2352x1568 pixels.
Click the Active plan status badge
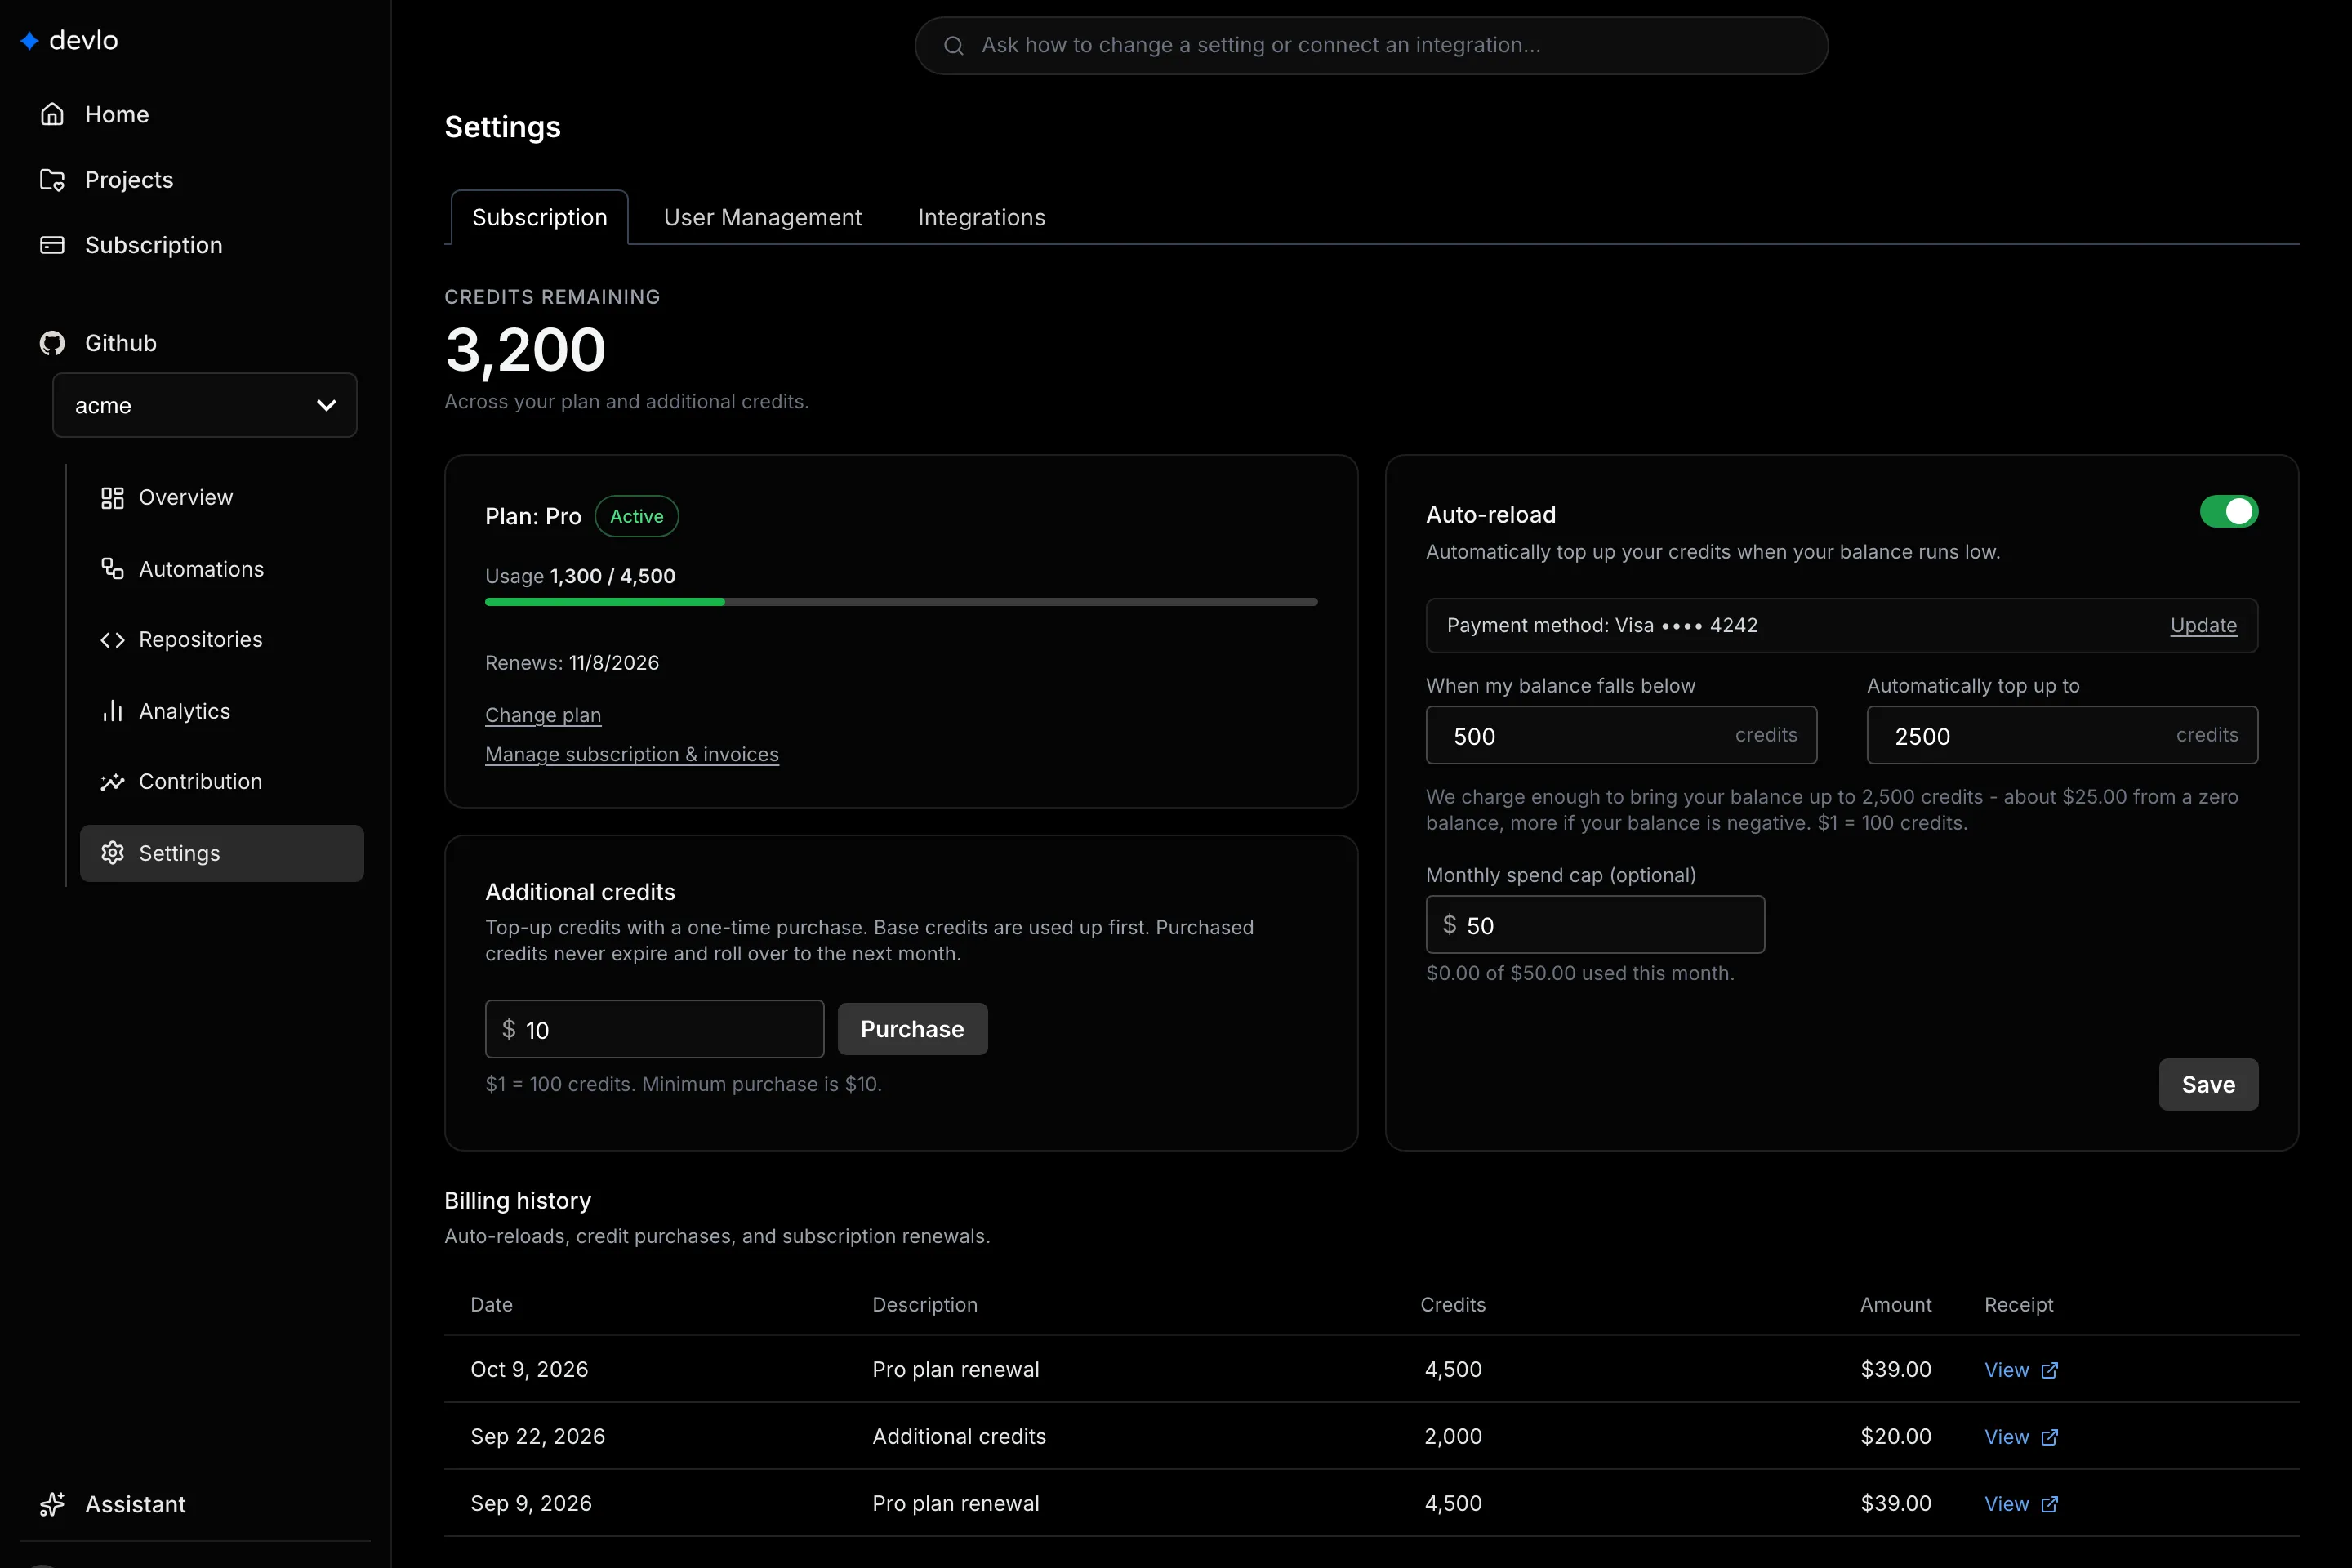pos(637,516)
